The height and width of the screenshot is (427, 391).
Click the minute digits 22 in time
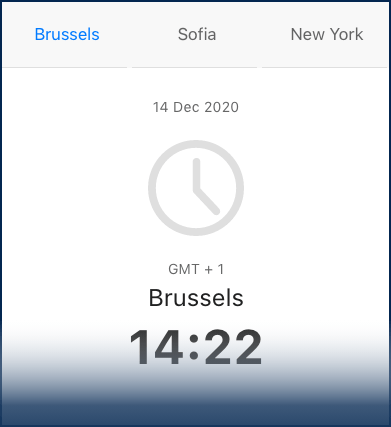233,347
